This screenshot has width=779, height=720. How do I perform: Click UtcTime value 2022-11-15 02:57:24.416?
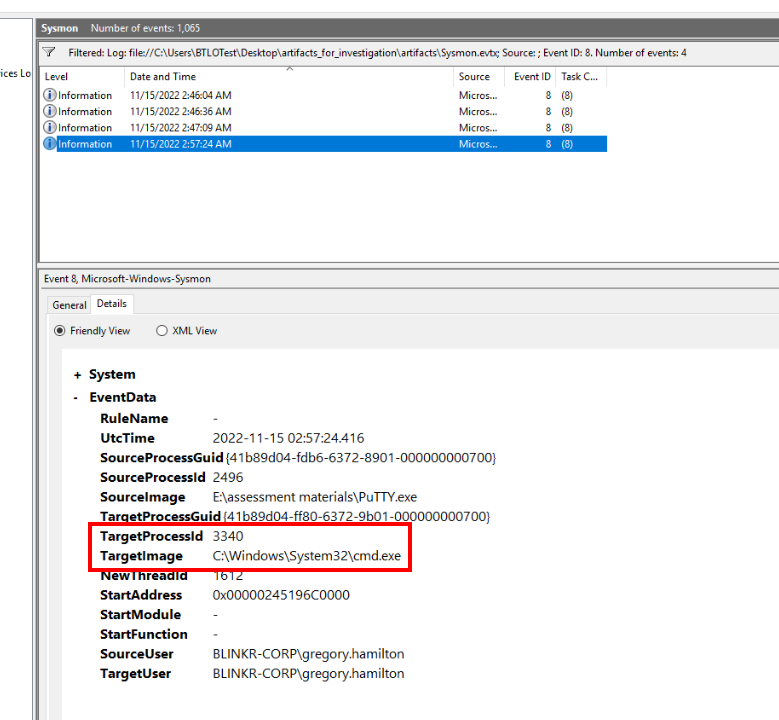coord(288,438)
